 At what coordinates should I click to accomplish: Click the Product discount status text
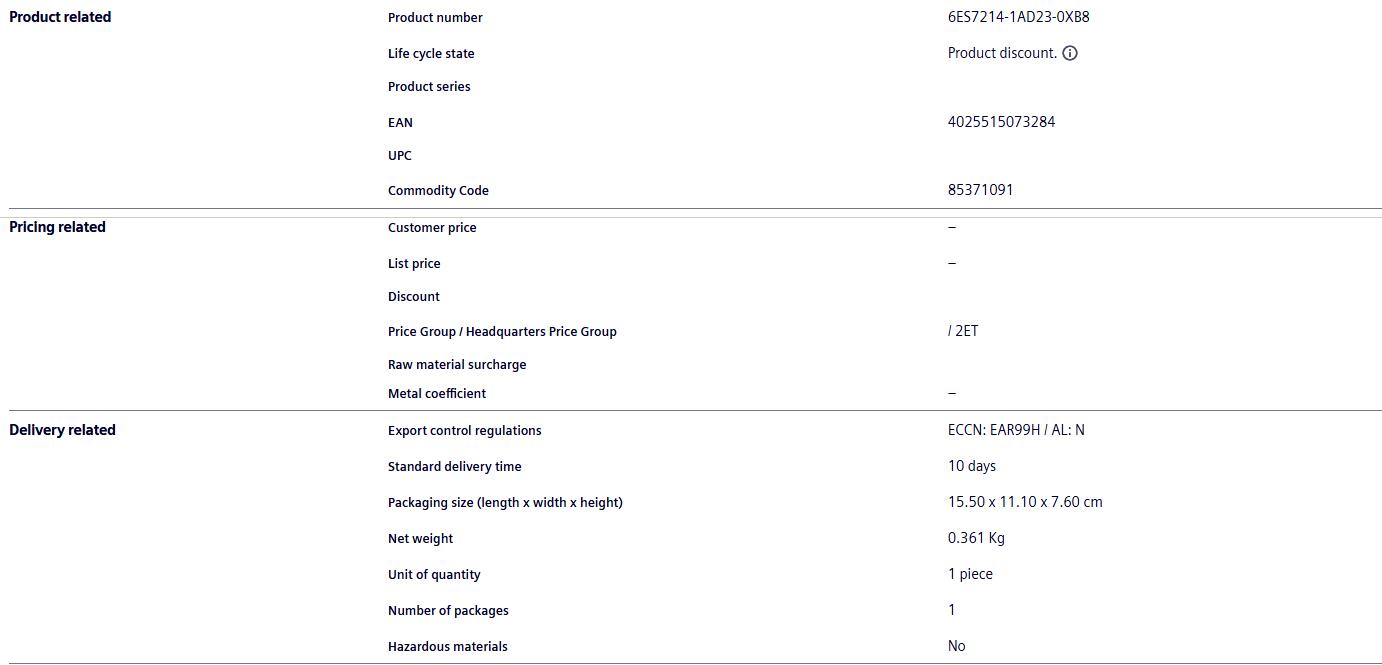(1002, 53)
